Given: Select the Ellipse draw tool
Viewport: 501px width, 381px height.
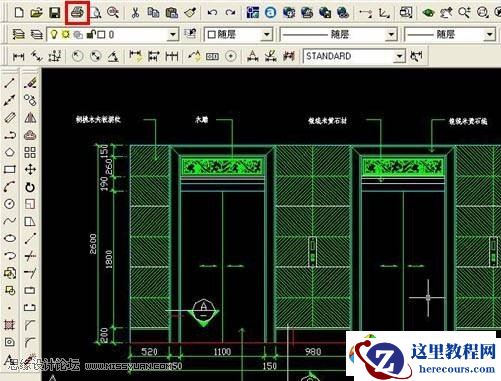Looking at the screenshot, I should tap(10, 238).
